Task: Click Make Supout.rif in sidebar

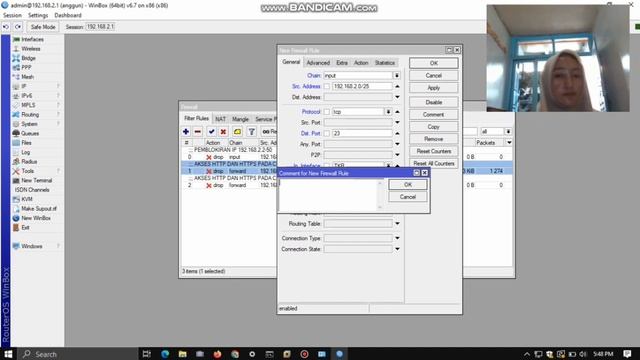Action: [39, 209]
